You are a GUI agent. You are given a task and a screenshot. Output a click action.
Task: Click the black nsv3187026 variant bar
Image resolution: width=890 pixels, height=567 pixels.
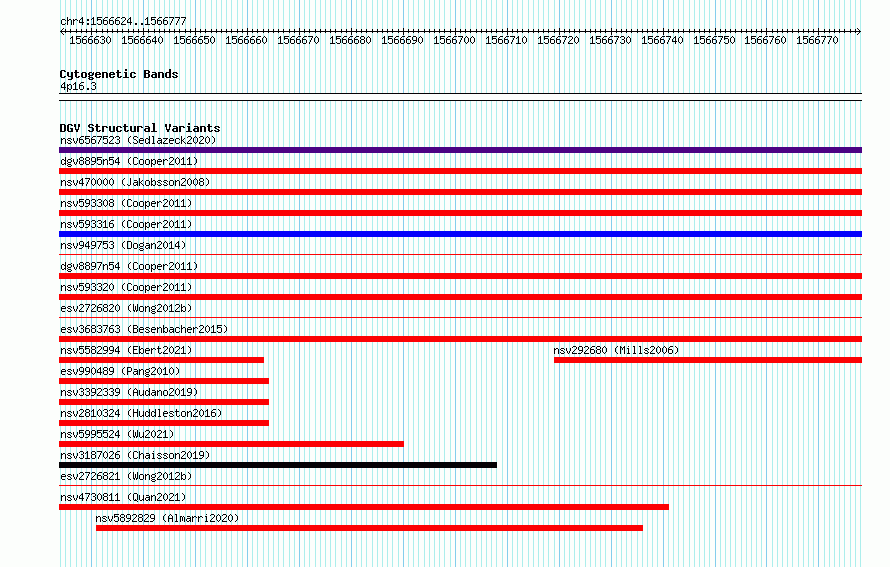278,465
